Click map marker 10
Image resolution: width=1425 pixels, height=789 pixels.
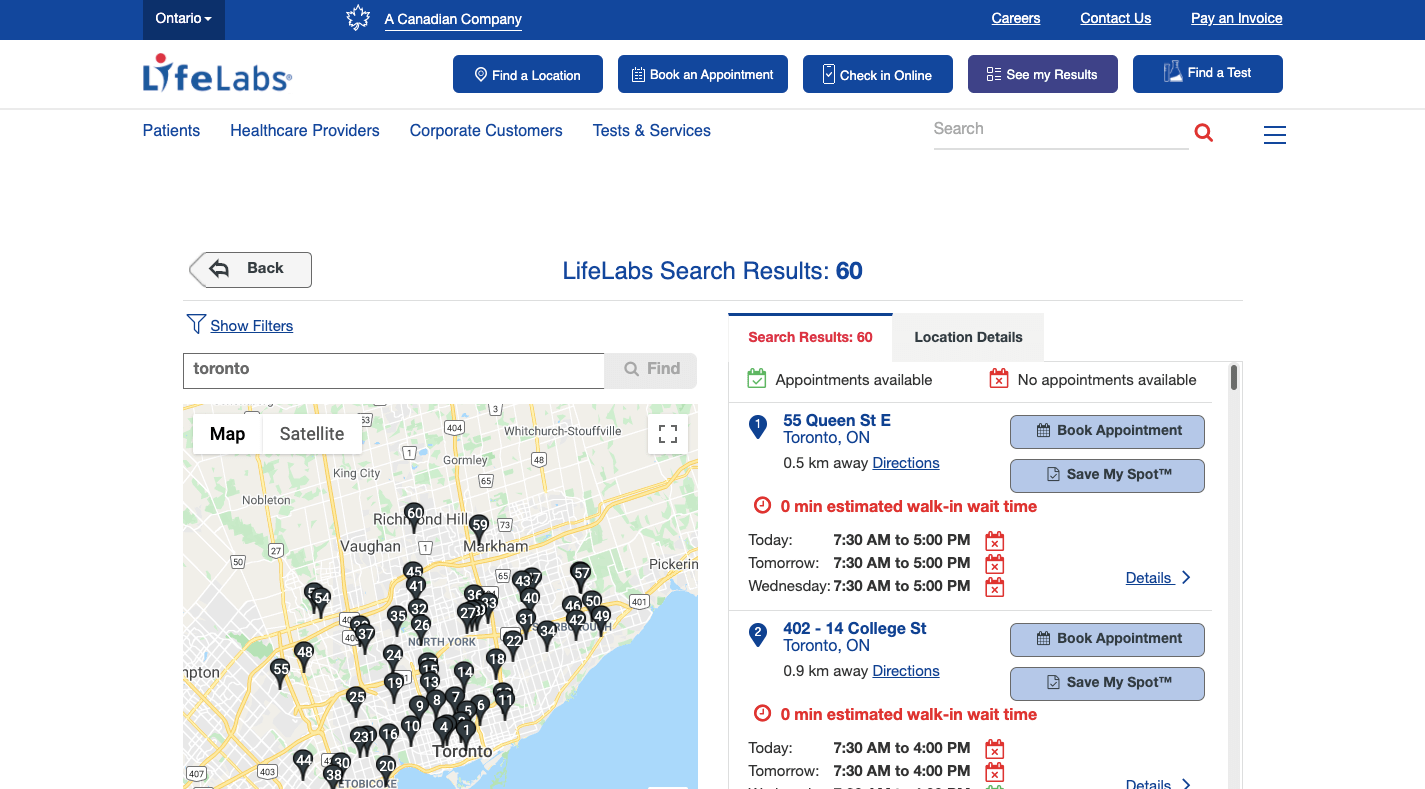411,729
